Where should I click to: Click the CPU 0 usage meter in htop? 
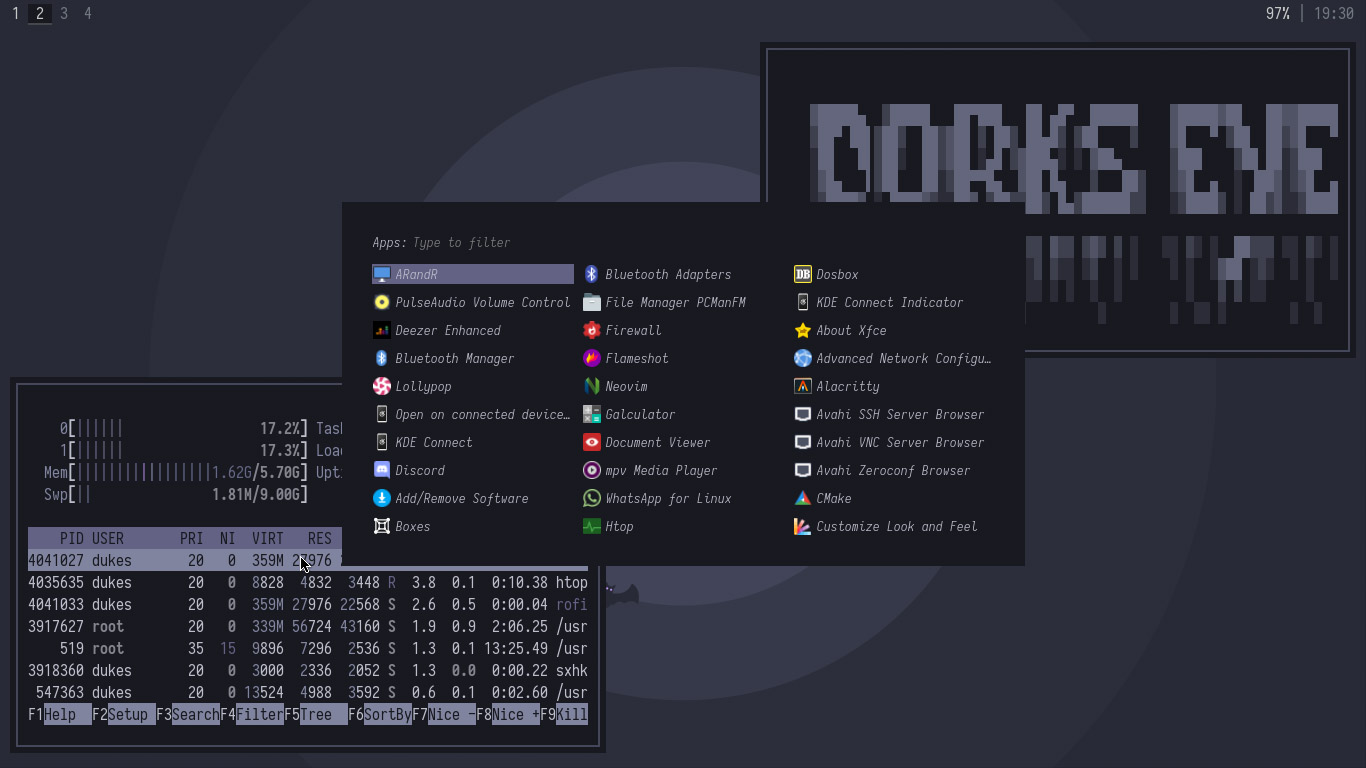pos(184,428)
